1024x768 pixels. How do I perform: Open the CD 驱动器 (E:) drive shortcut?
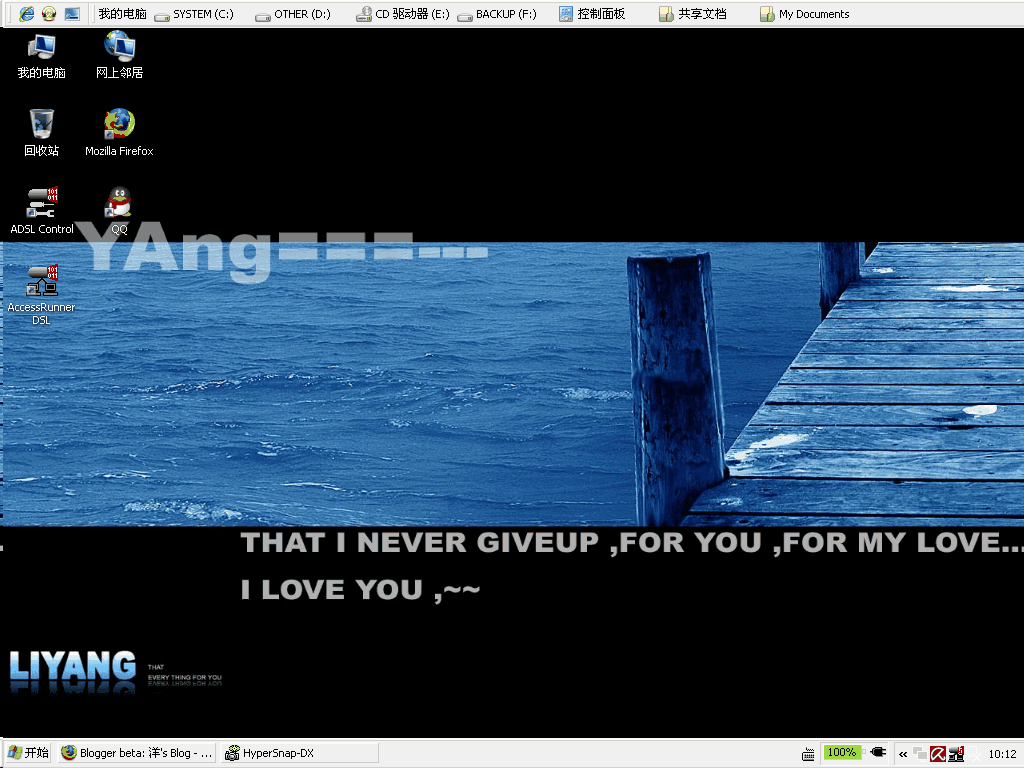(403, 14)
